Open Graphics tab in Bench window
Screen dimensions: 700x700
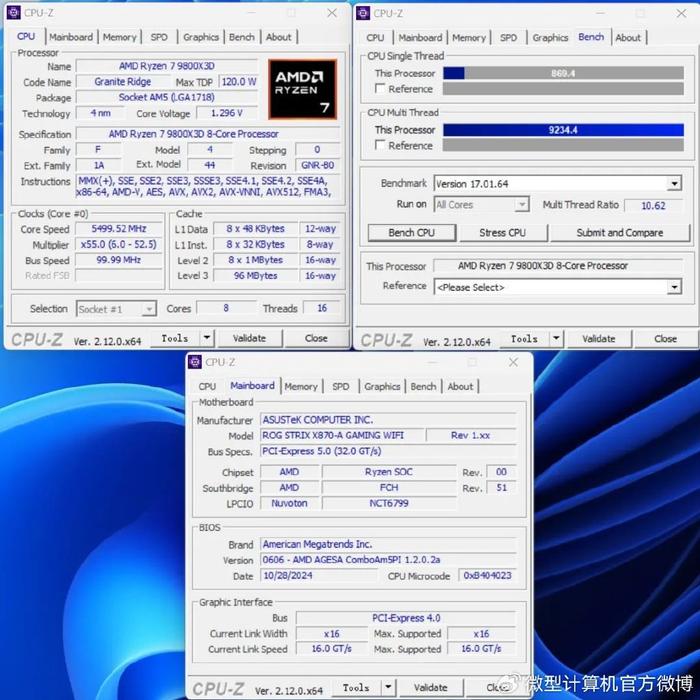point(550,38)
